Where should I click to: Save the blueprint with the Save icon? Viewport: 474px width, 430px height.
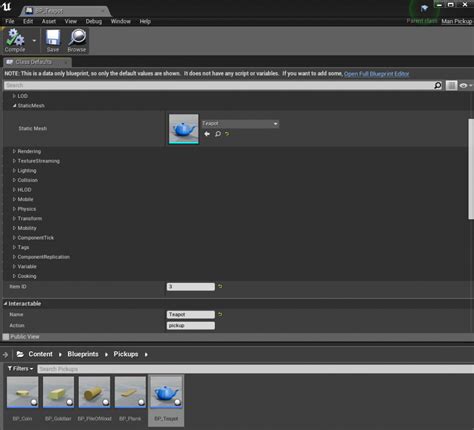tap(53, 37)
